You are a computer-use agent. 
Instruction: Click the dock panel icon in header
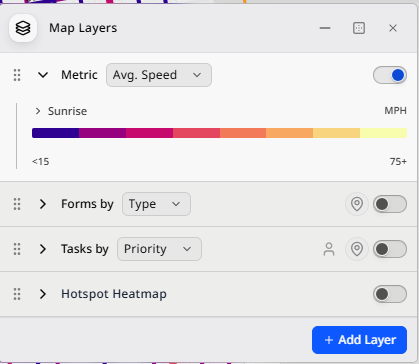pyautogui.click(x=359, y=28)
